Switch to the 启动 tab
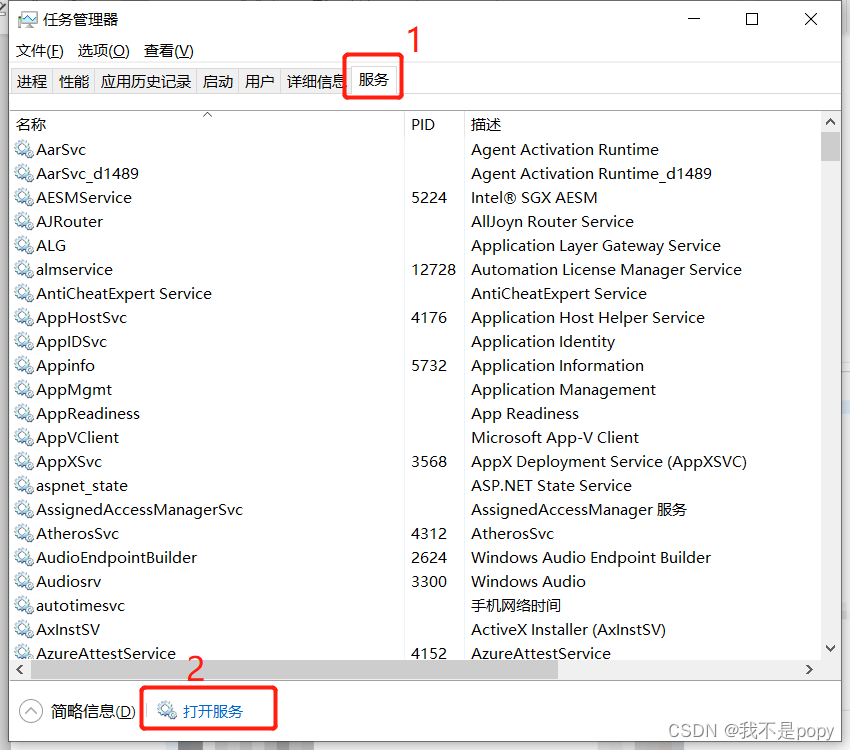This screenshot has width=850, height=750. [x=218, y=81]
